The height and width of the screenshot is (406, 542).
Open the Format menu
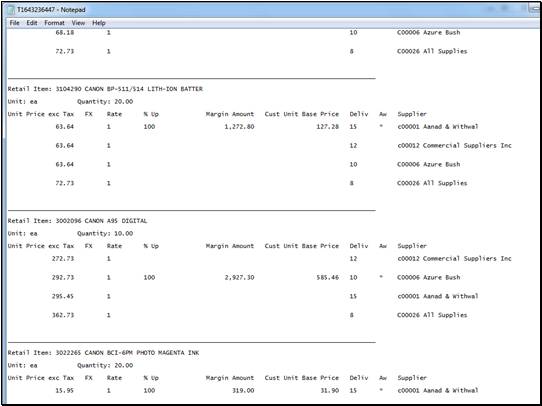pos(54,23)
